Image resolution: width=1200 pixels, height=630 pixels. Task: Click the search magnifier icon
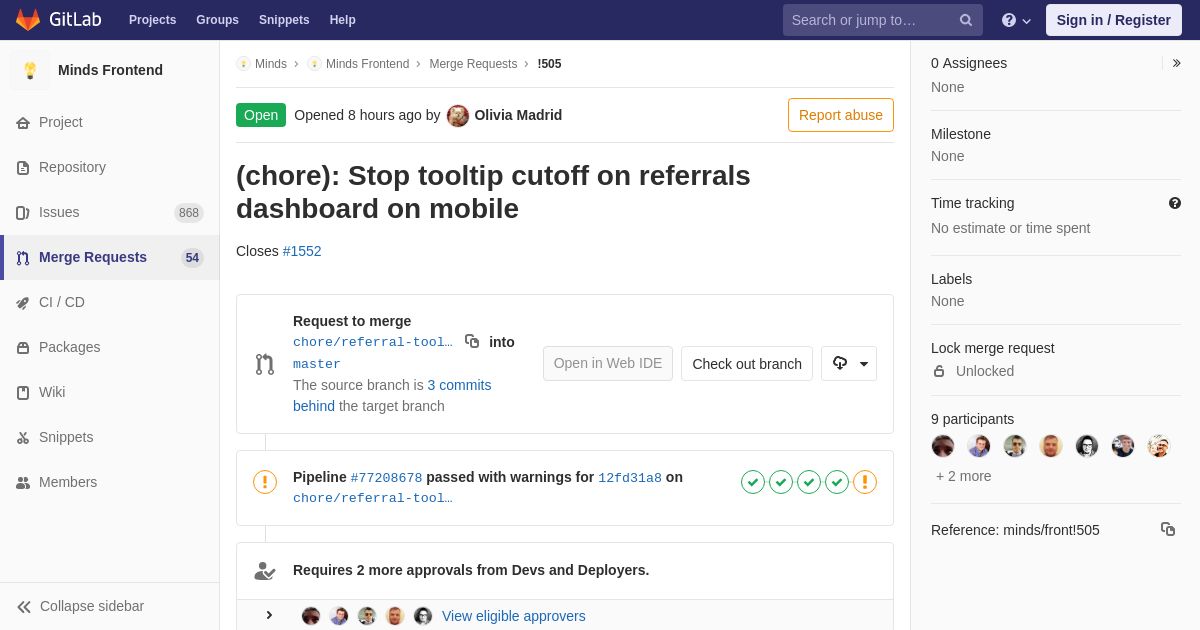pyautogui.click(x=965, y=20)
